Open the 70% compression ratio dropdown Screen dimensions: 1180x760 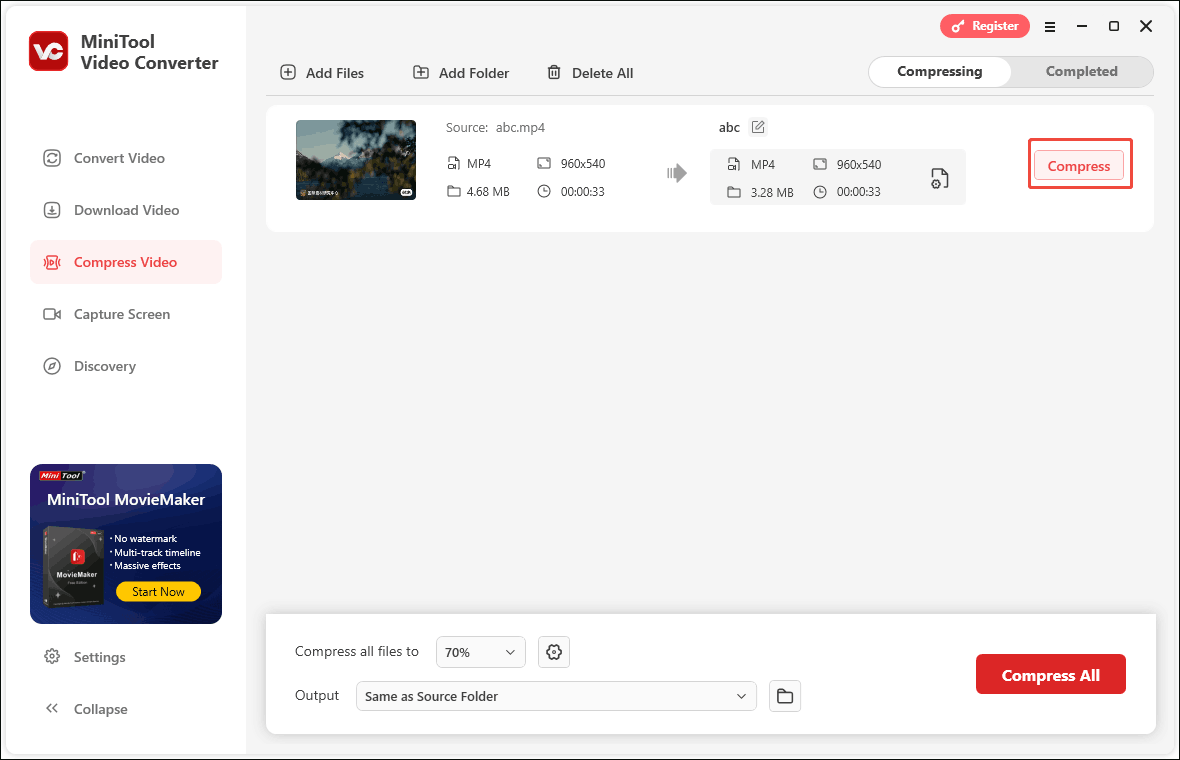tap(480, 652)
